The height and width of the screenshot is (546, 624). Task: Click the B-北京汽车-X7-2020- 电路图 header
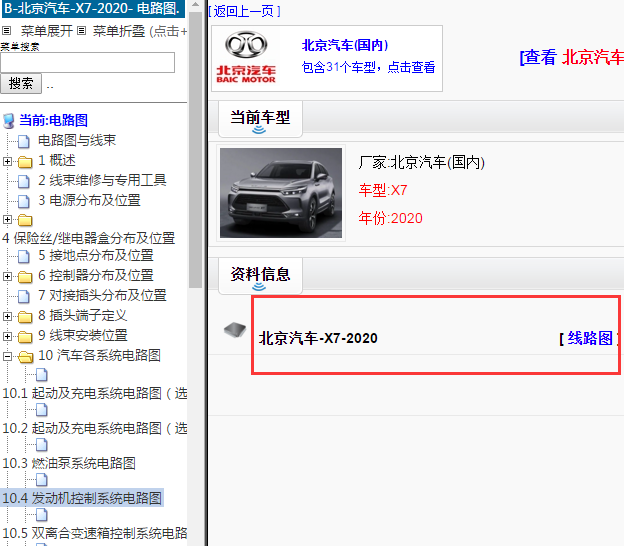[x=93, y=8]
